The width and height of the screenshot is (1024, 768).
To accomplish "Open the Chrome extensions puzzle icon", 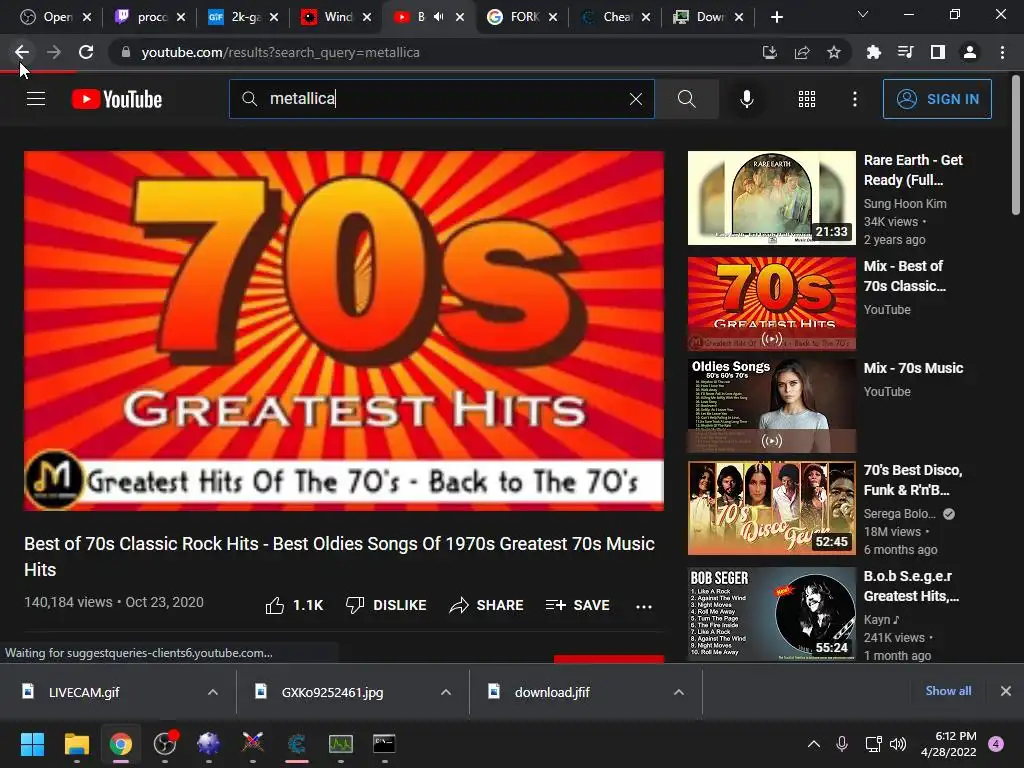I will tap(873, 52).
